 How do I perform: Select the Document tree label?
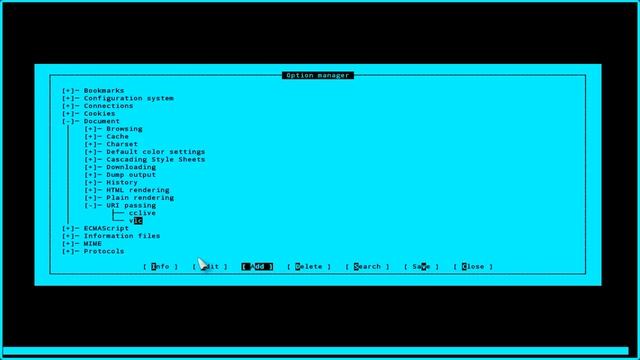point(102,121)
